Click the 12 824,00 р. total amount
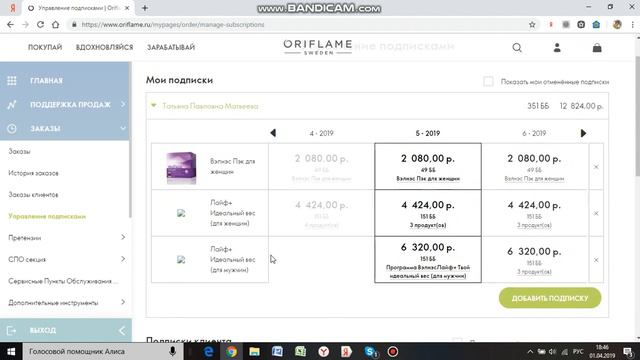The width and height of the screenshot is (640, 360). [x=581, y=106]
